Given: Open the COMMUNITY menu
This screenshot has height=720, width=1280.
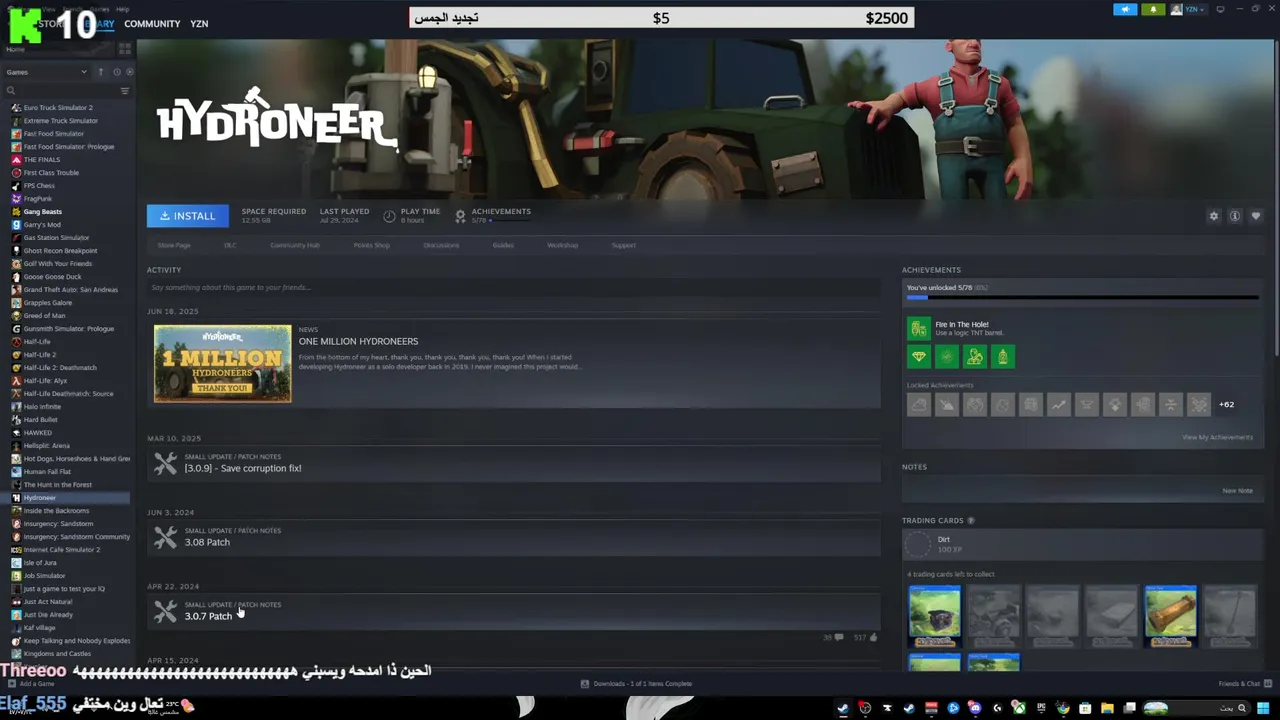Looking at the screenshot, I should (x=152, y=24).
